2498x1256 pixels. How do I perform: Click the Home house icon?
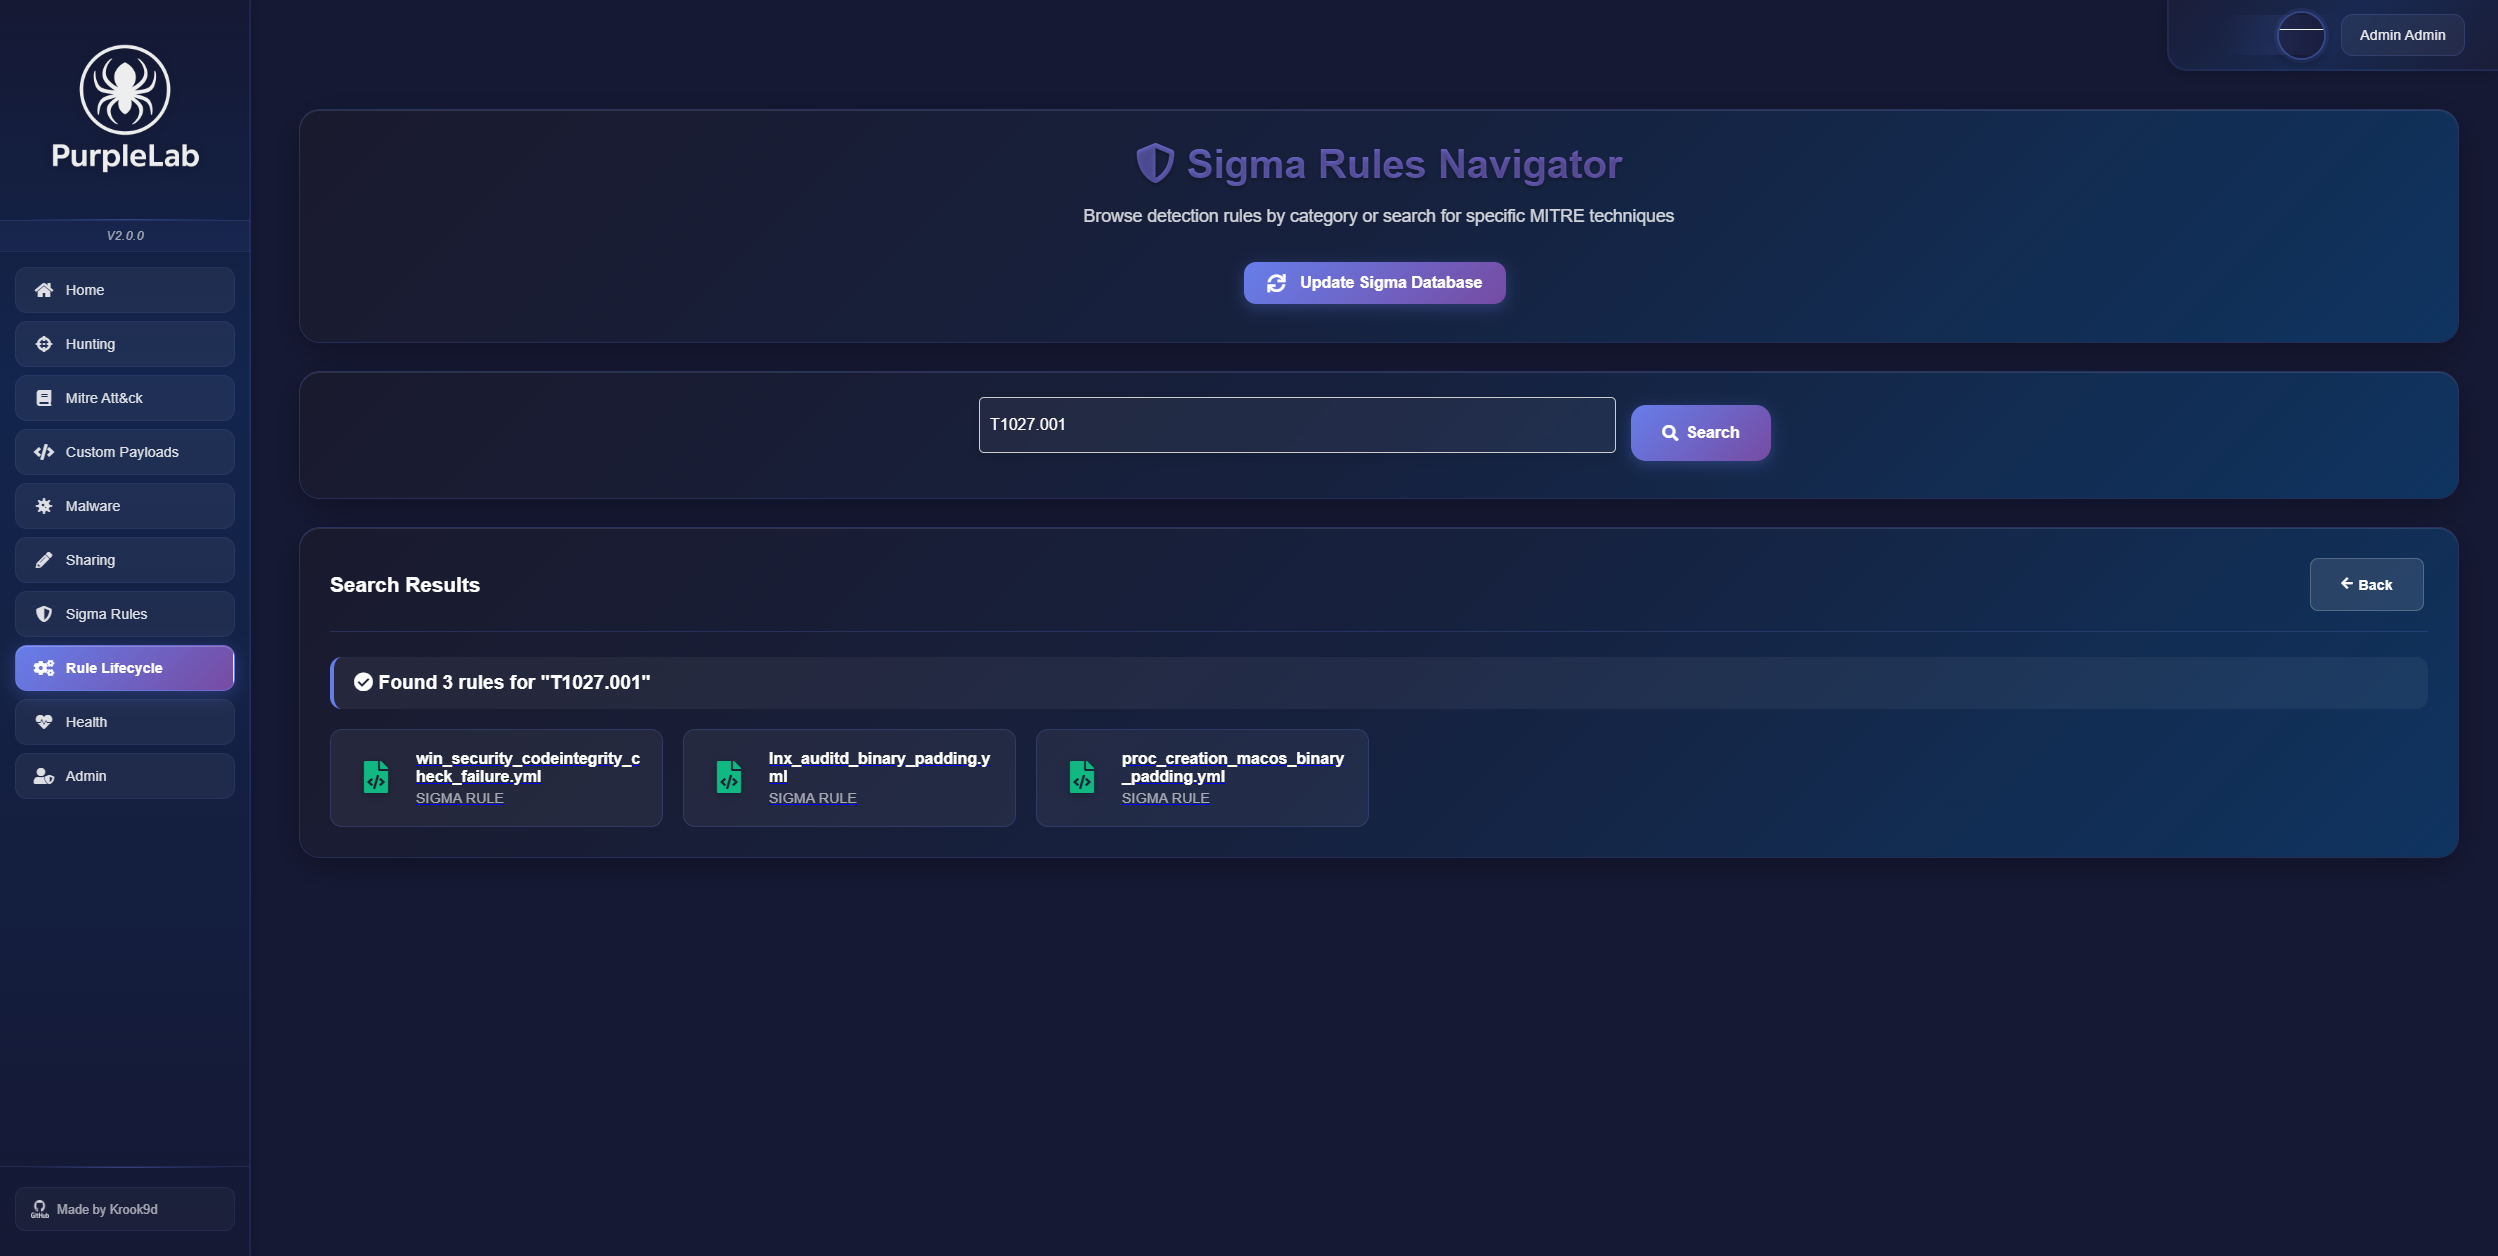(44, 290)
